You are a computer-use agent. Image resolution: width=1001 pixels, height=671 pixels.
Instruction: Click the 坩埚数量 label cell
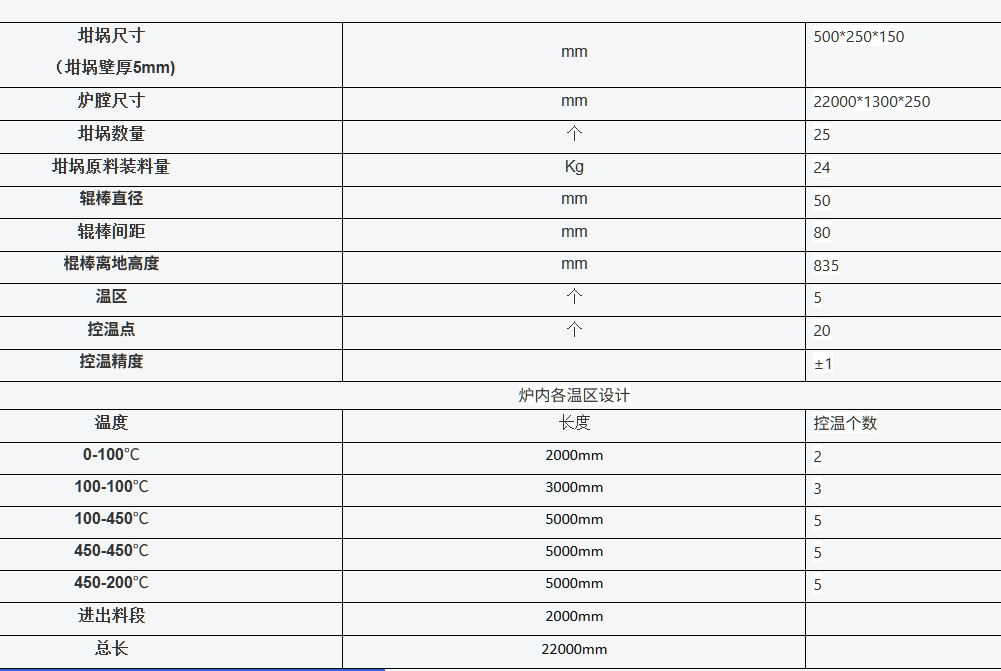111,134
